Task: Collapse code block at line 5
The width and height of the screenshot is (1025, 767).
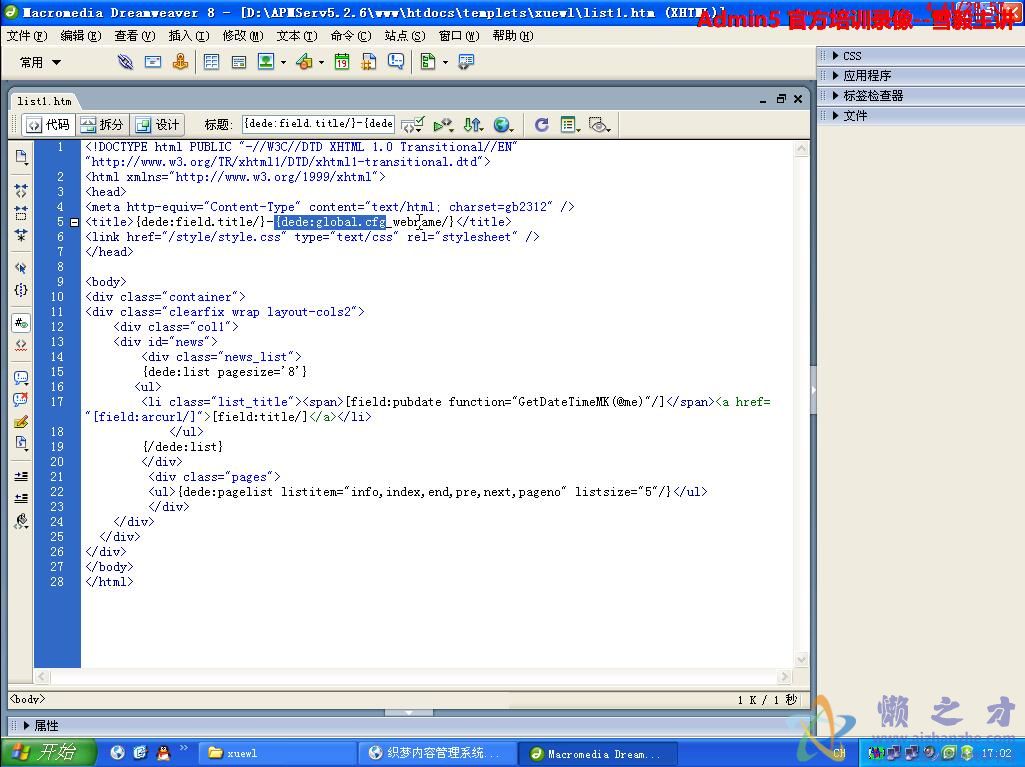Action: pyautogui.click(x=74, y=222)
